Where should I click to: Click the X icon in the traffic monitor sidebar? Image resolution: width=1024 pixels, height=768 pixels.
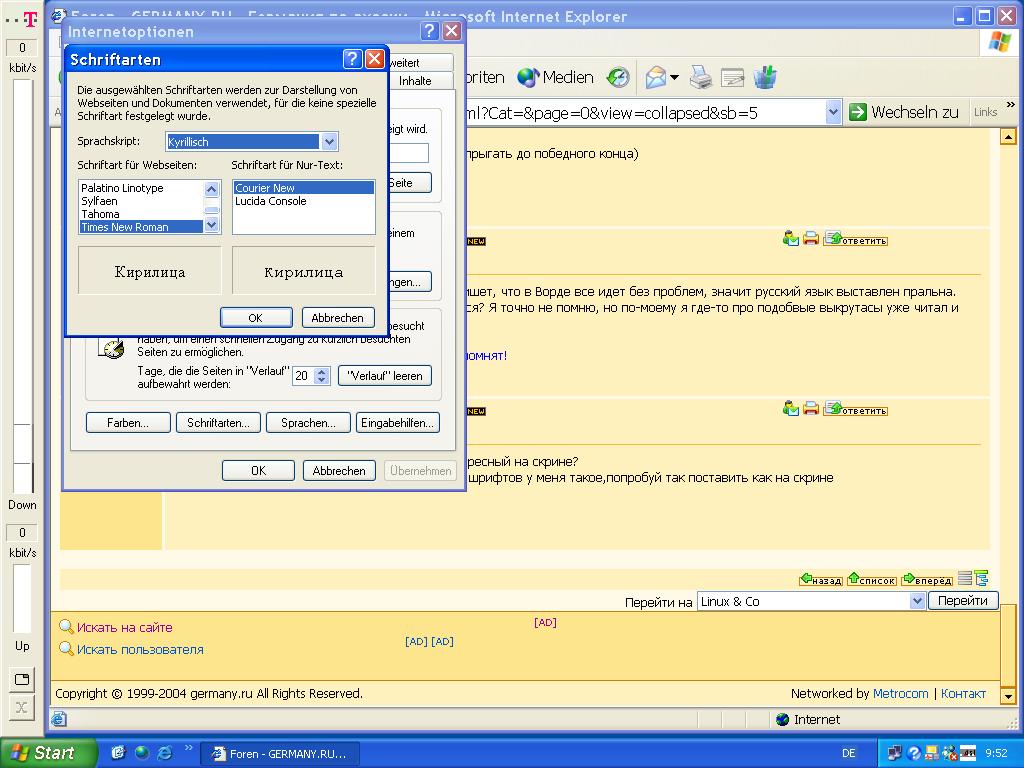click(x=22, y=707)
